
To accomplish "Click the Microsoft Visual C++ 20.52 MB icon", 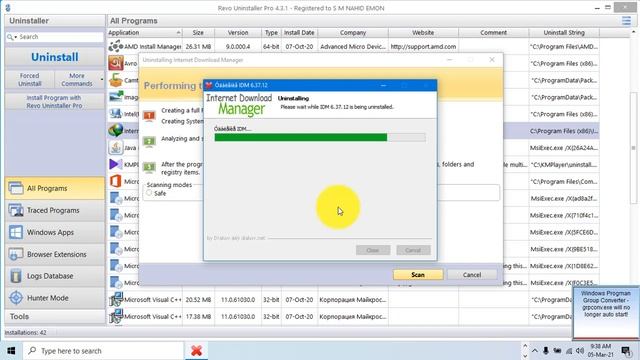I will pyautogui.click(x=116, y=299).
